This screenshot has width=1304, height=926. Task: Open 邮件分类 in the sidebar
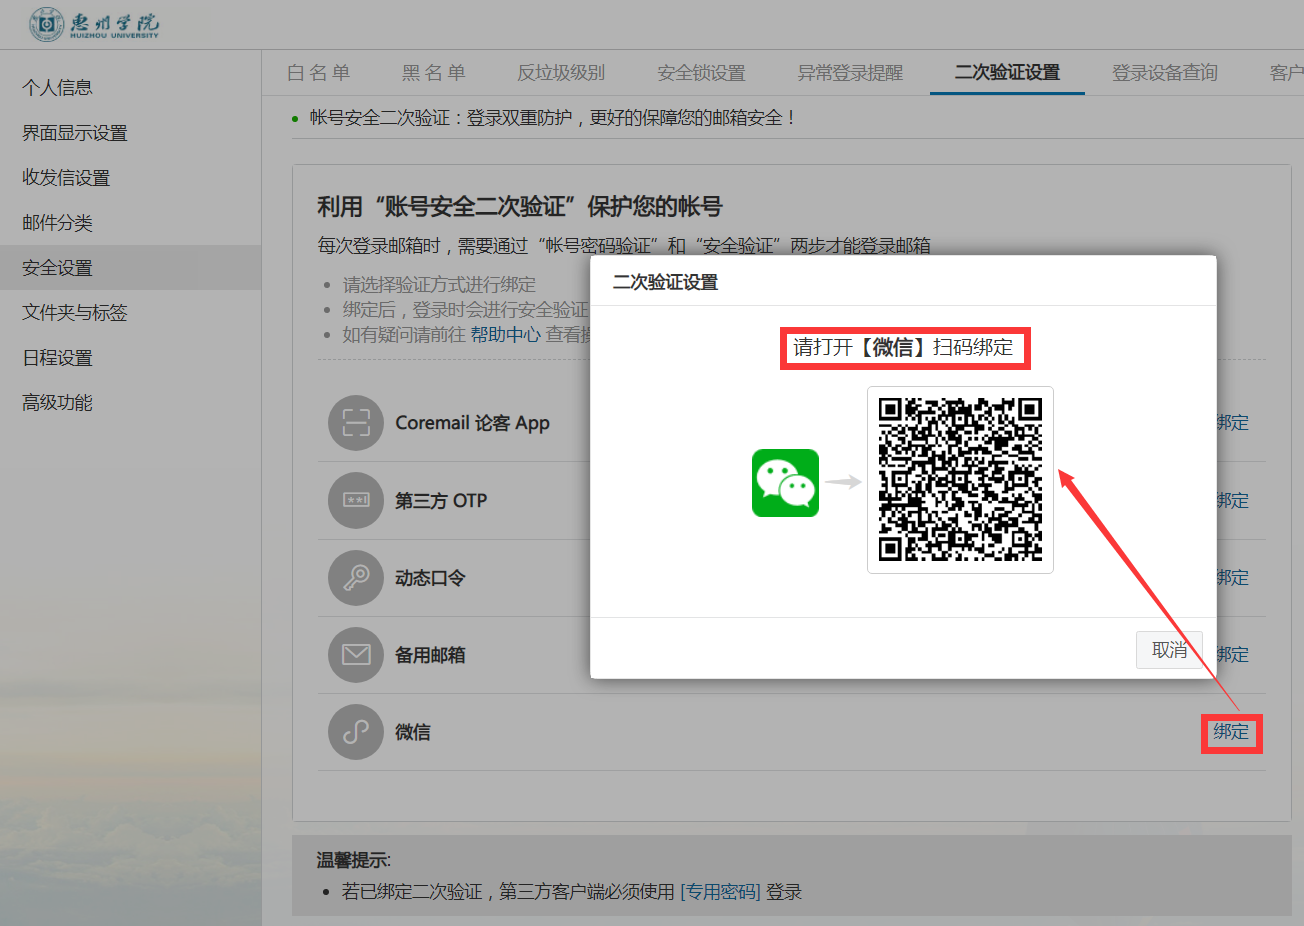pyautogui.click(x=57, y=223)
